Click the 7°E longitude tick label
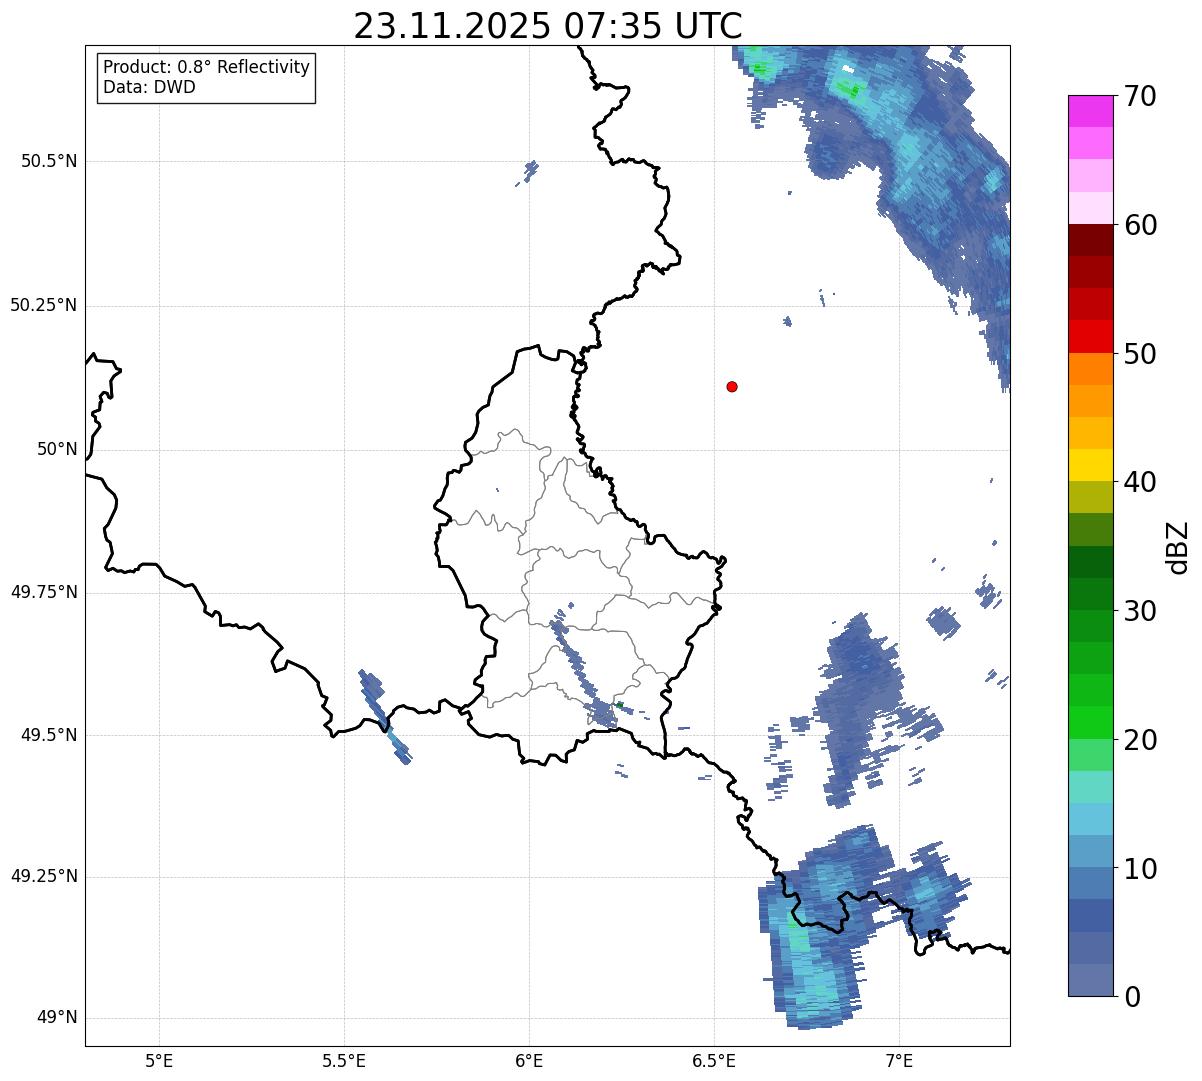The height and width of the screenshot is (1081, 1202). [x=899, y=1060]
